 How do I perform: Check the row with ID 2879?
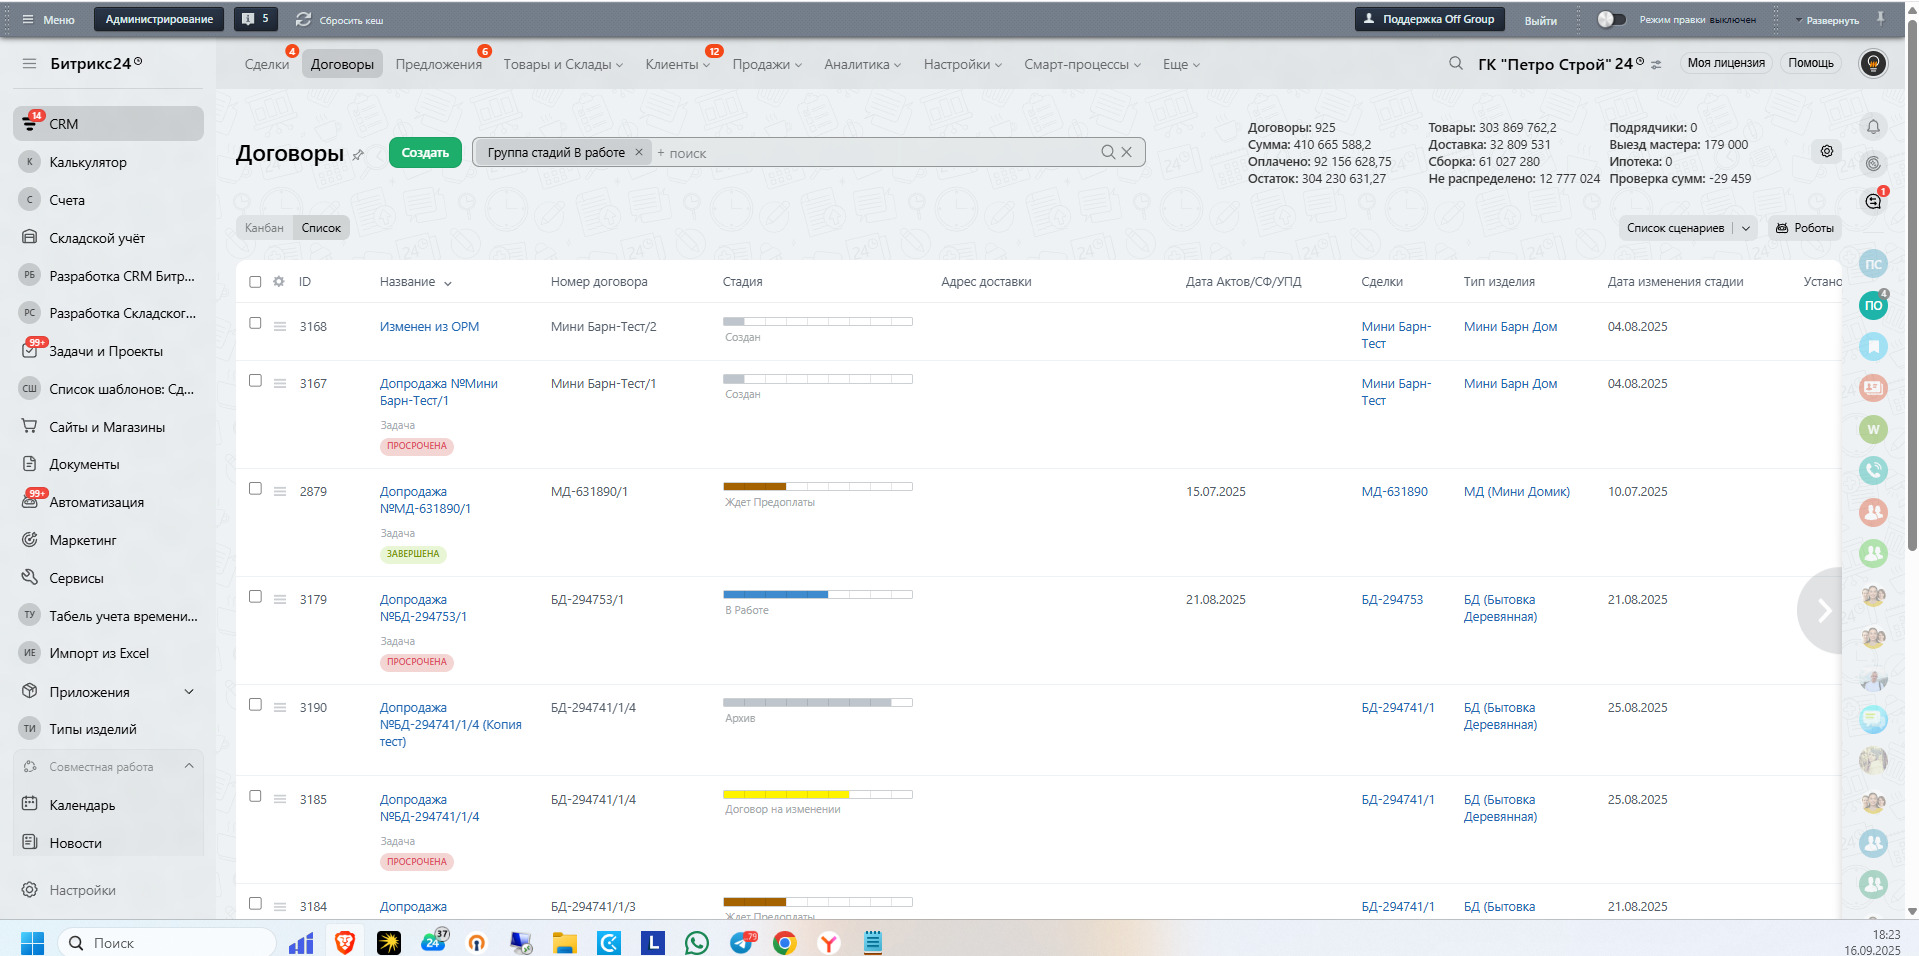click(x=255, y=489)
